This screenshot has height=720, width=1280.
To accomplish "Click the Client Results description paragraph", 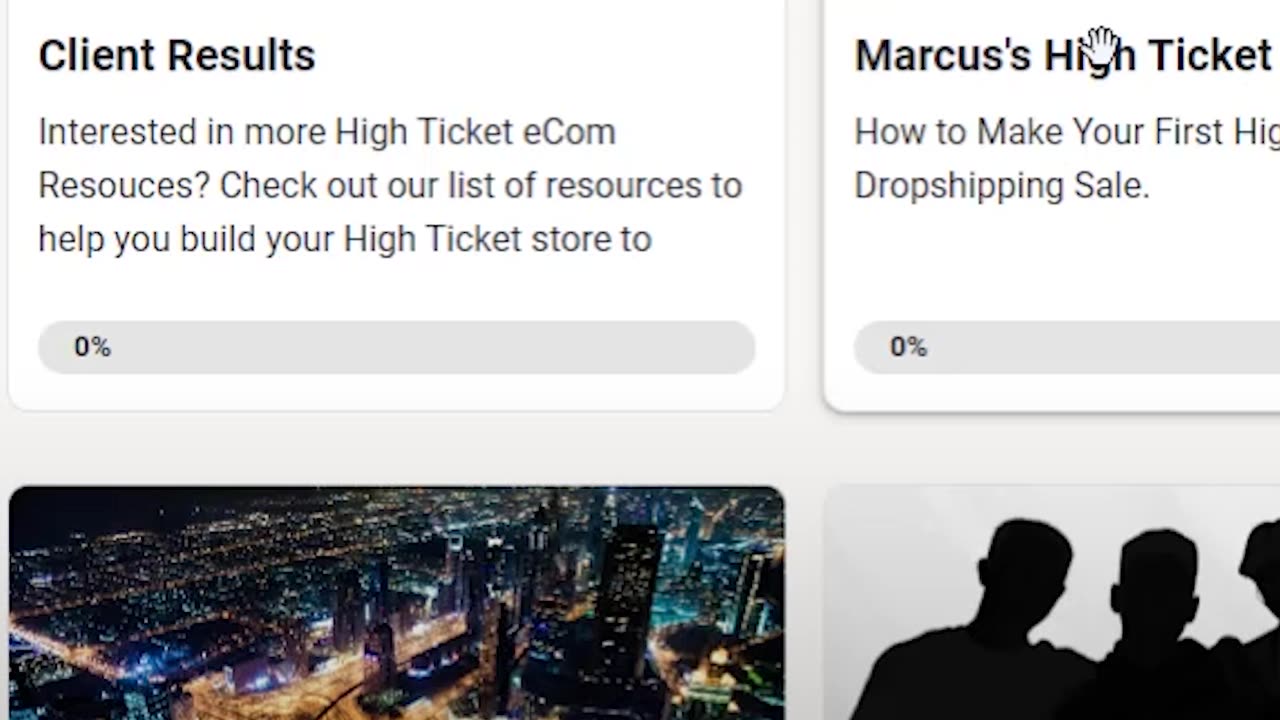I will pos(390,185).
